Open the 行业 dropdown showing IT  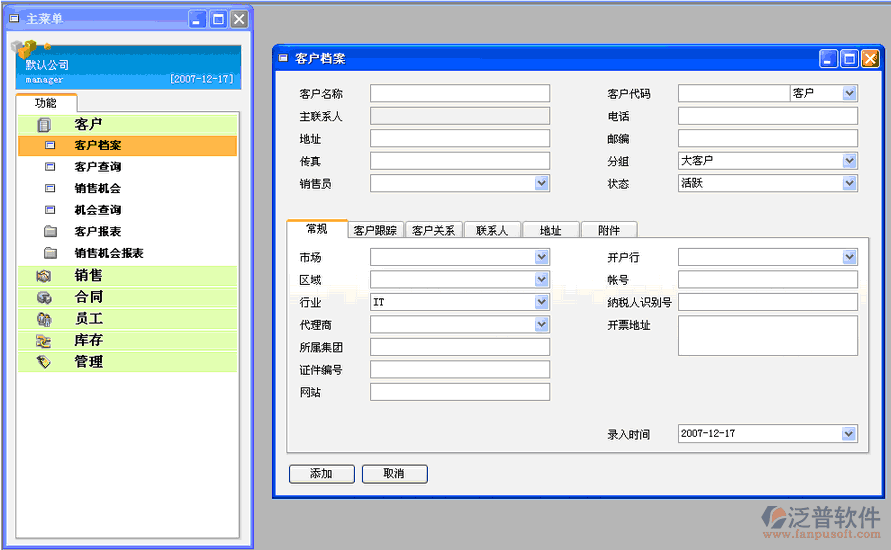pyautogui.click(x=541, y=302)
